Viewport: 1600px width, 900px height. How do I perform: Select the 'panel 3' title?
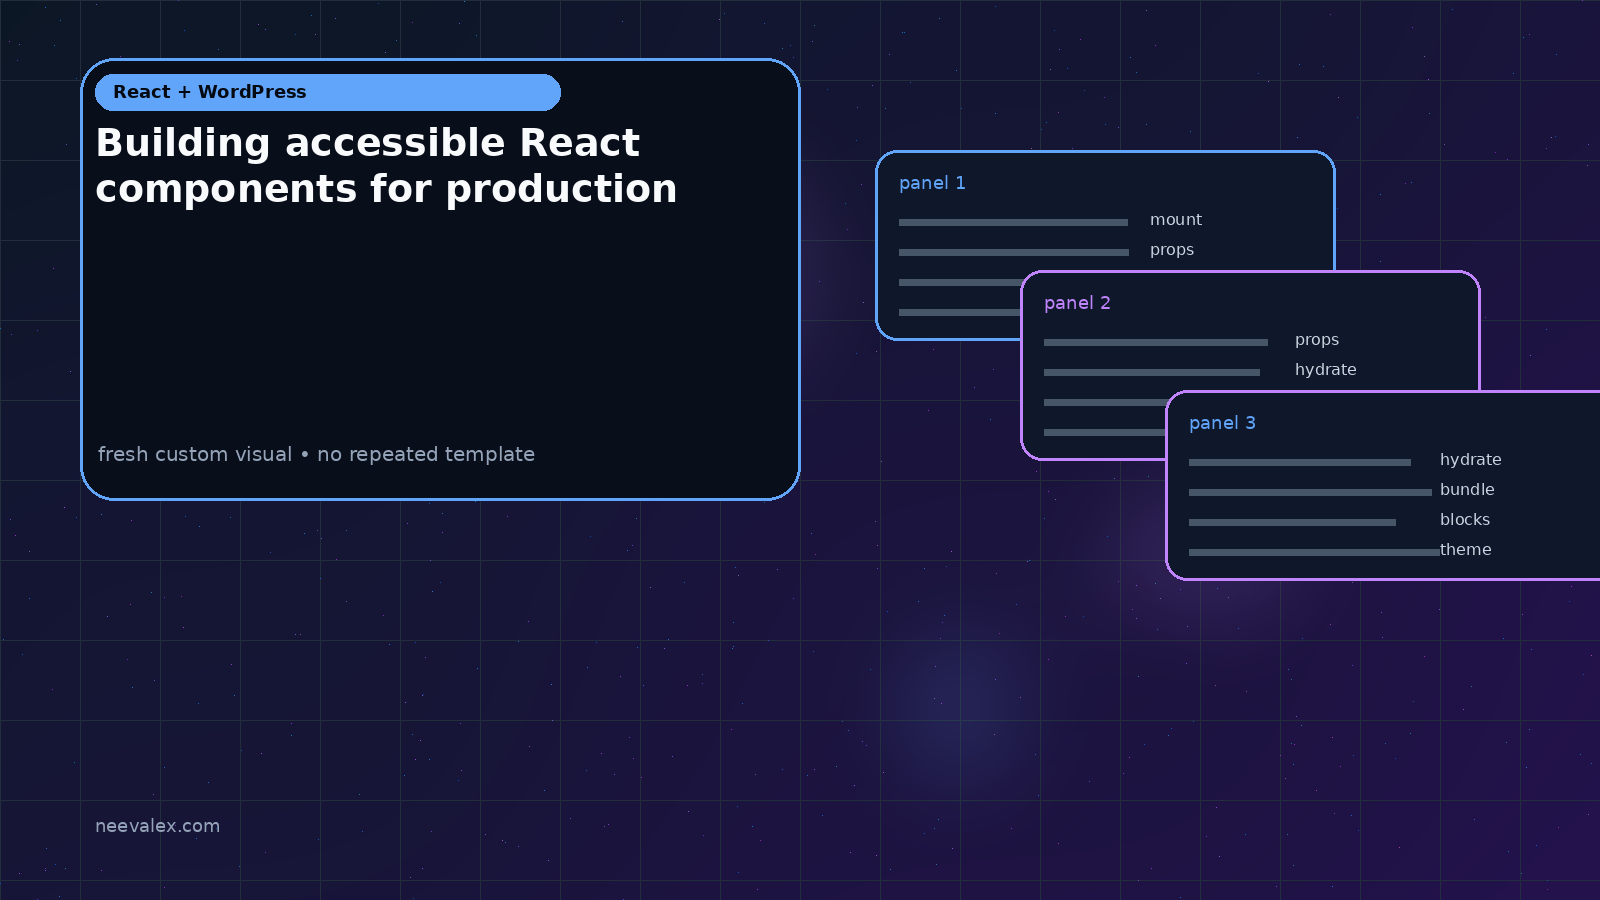click(1222, 423)
